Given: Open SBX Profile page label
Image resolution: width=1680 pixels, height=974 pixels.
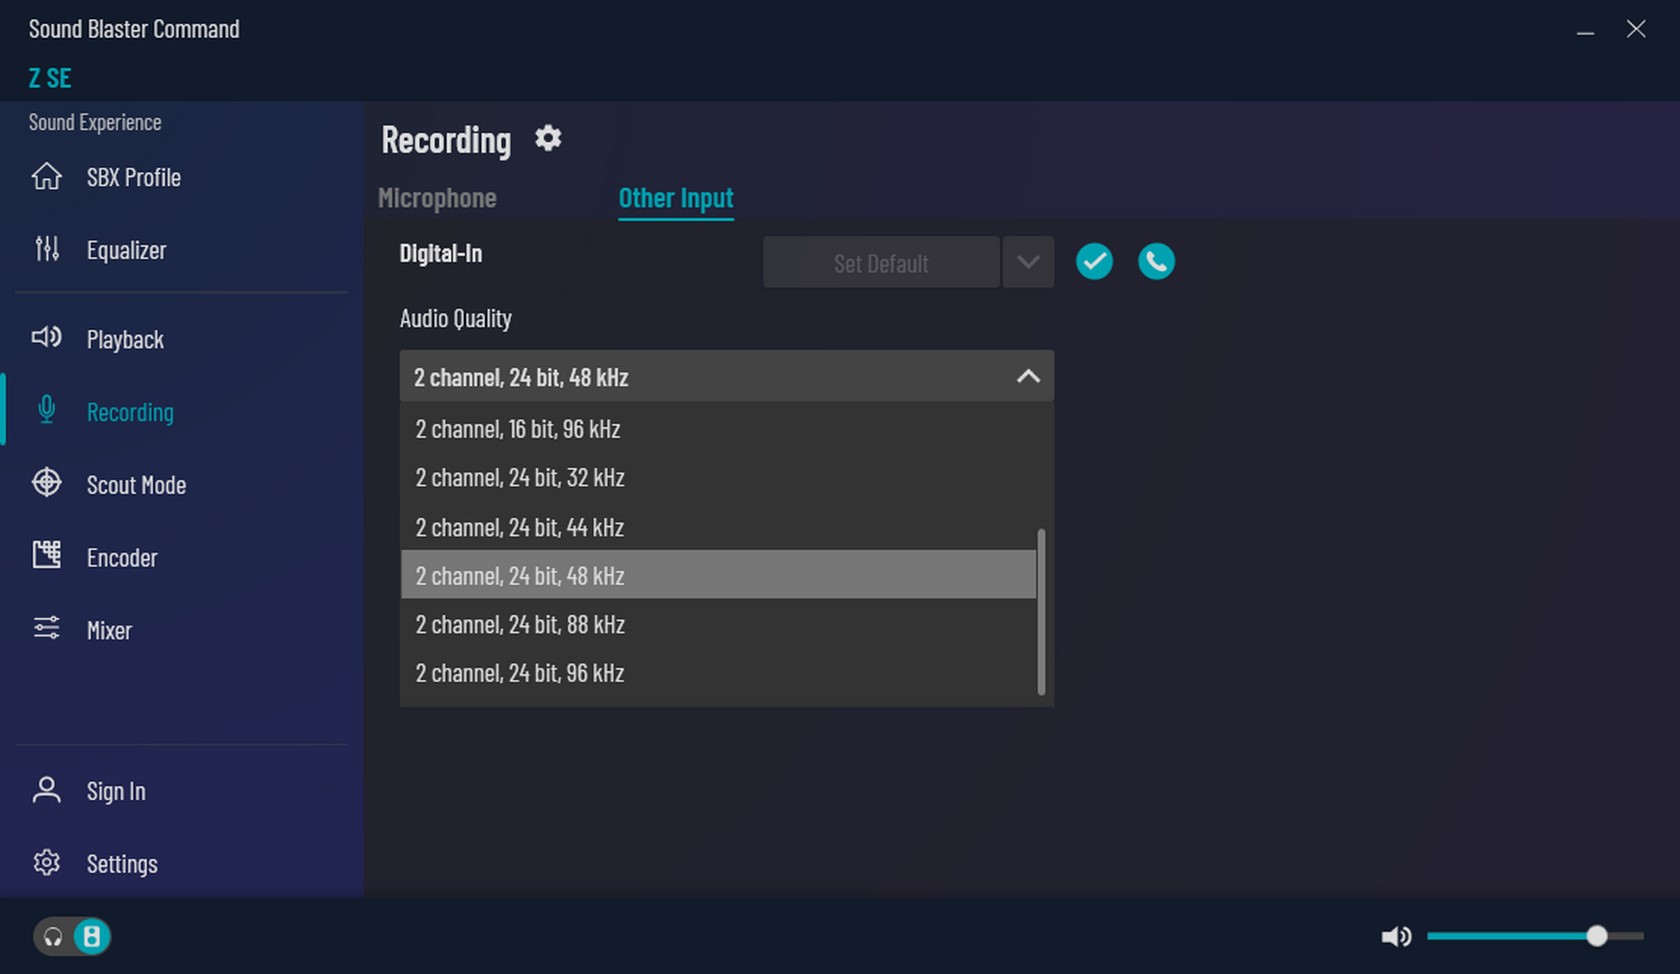Looking at the screenshot, I should [134, 177].
